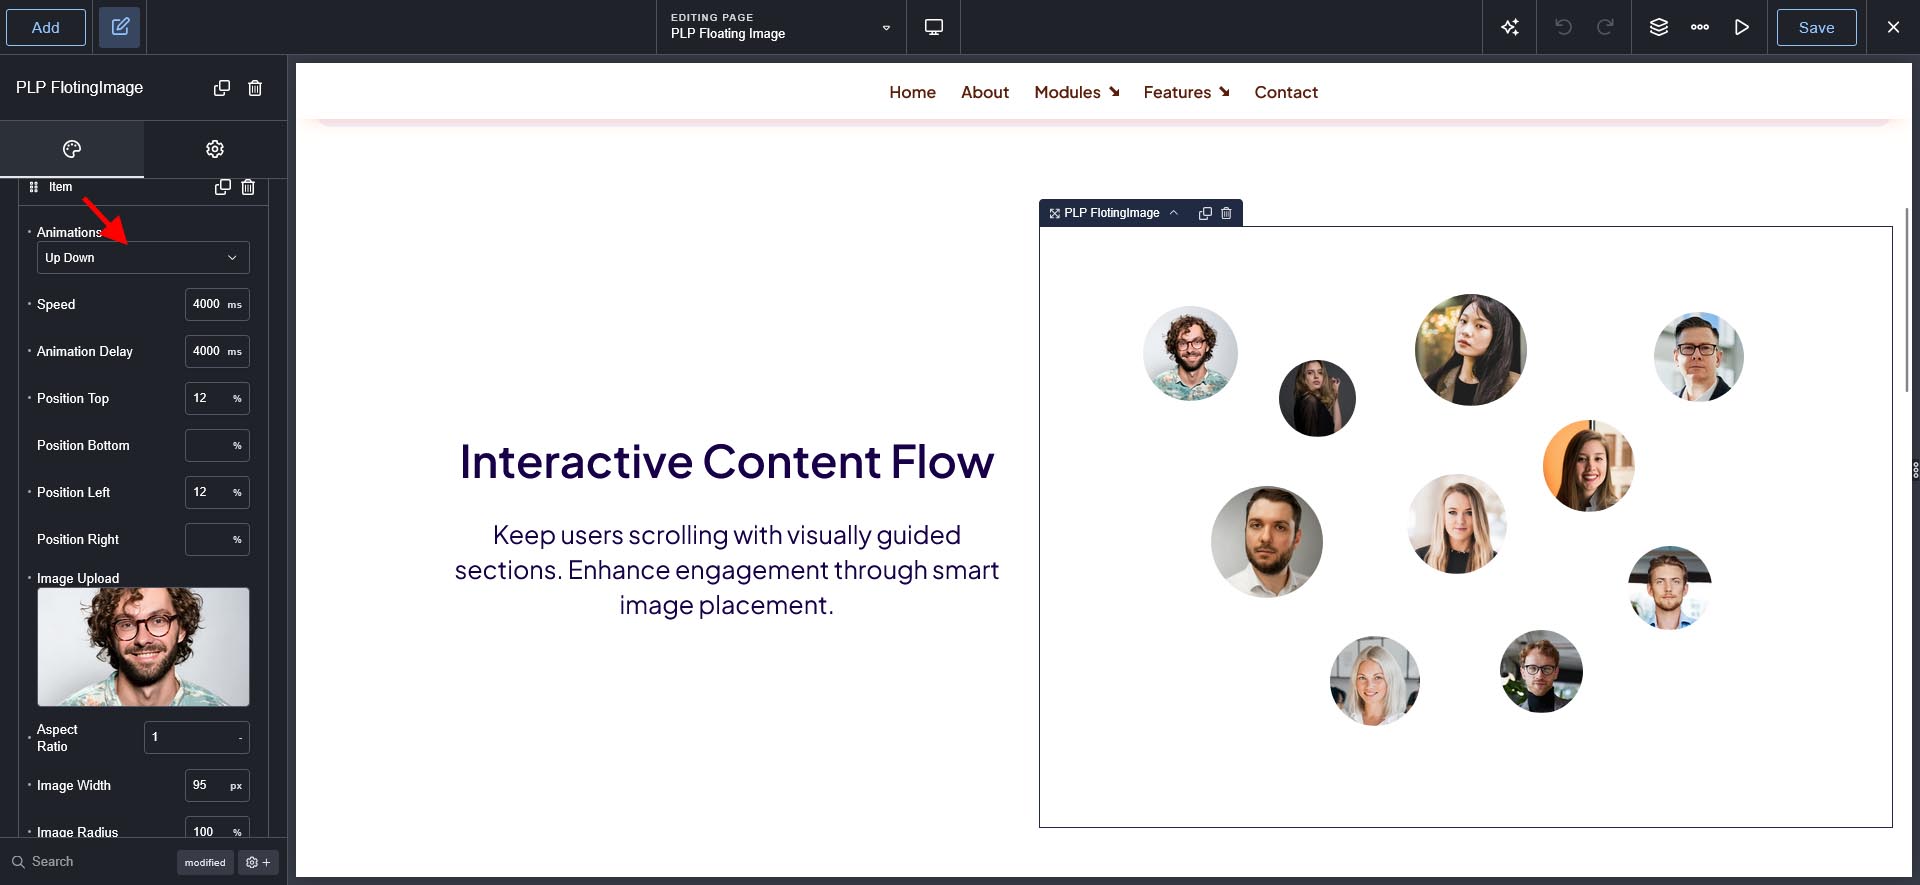Image resolution: width=1920 pixels, height=885 pixels.
Task: Delete the Item entry
Action: (x=248, y=187)
